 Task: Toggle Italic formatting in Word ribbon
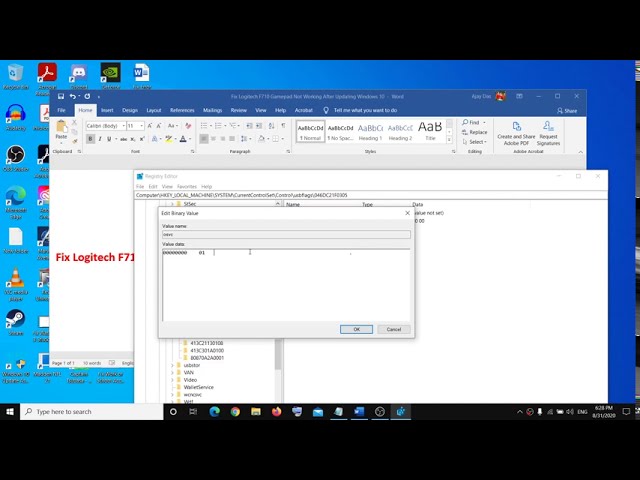pos(100,139)
